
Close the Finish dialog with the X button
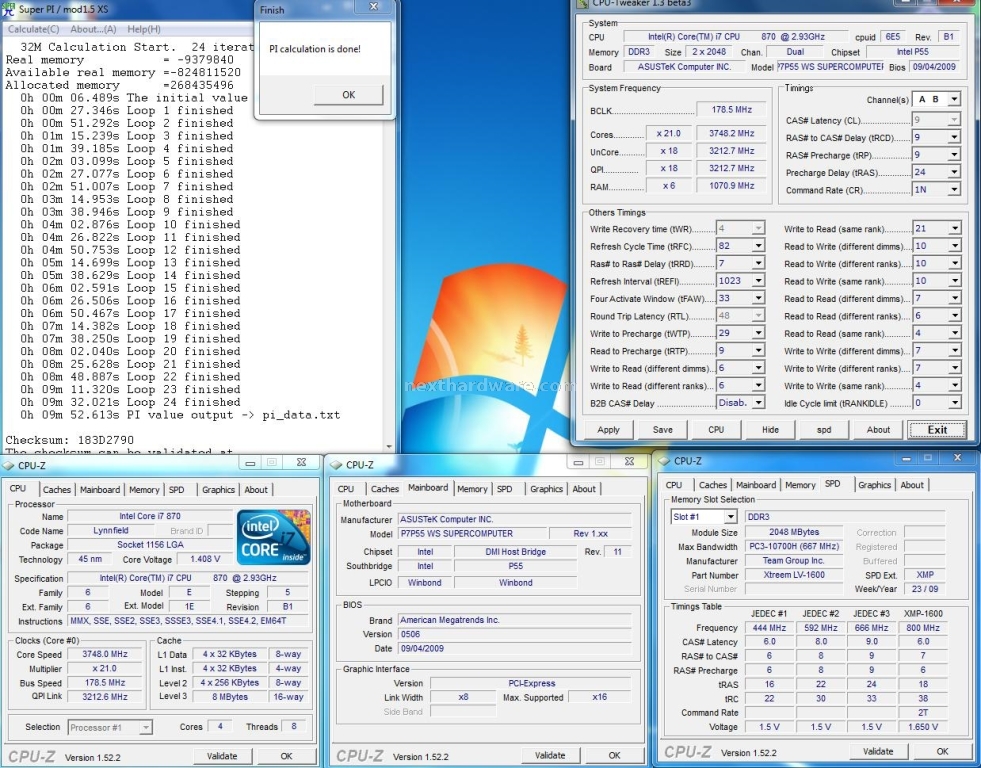(374, 7)
